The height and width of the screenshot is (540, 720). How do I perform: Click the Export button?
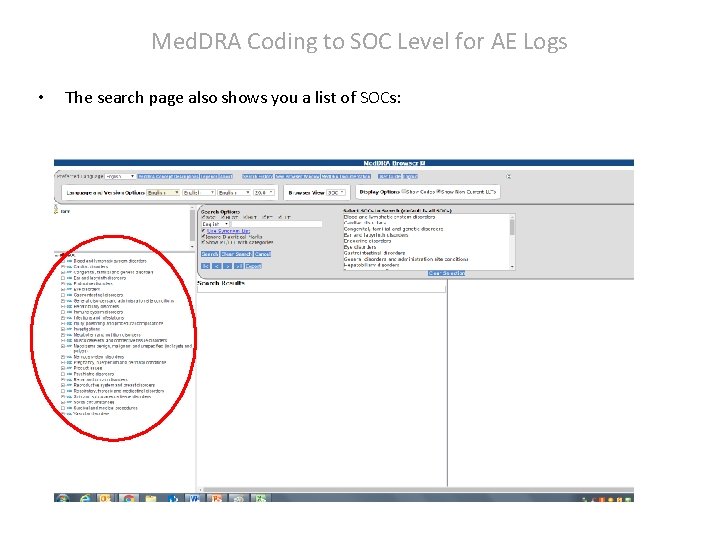tap(253, 266)
